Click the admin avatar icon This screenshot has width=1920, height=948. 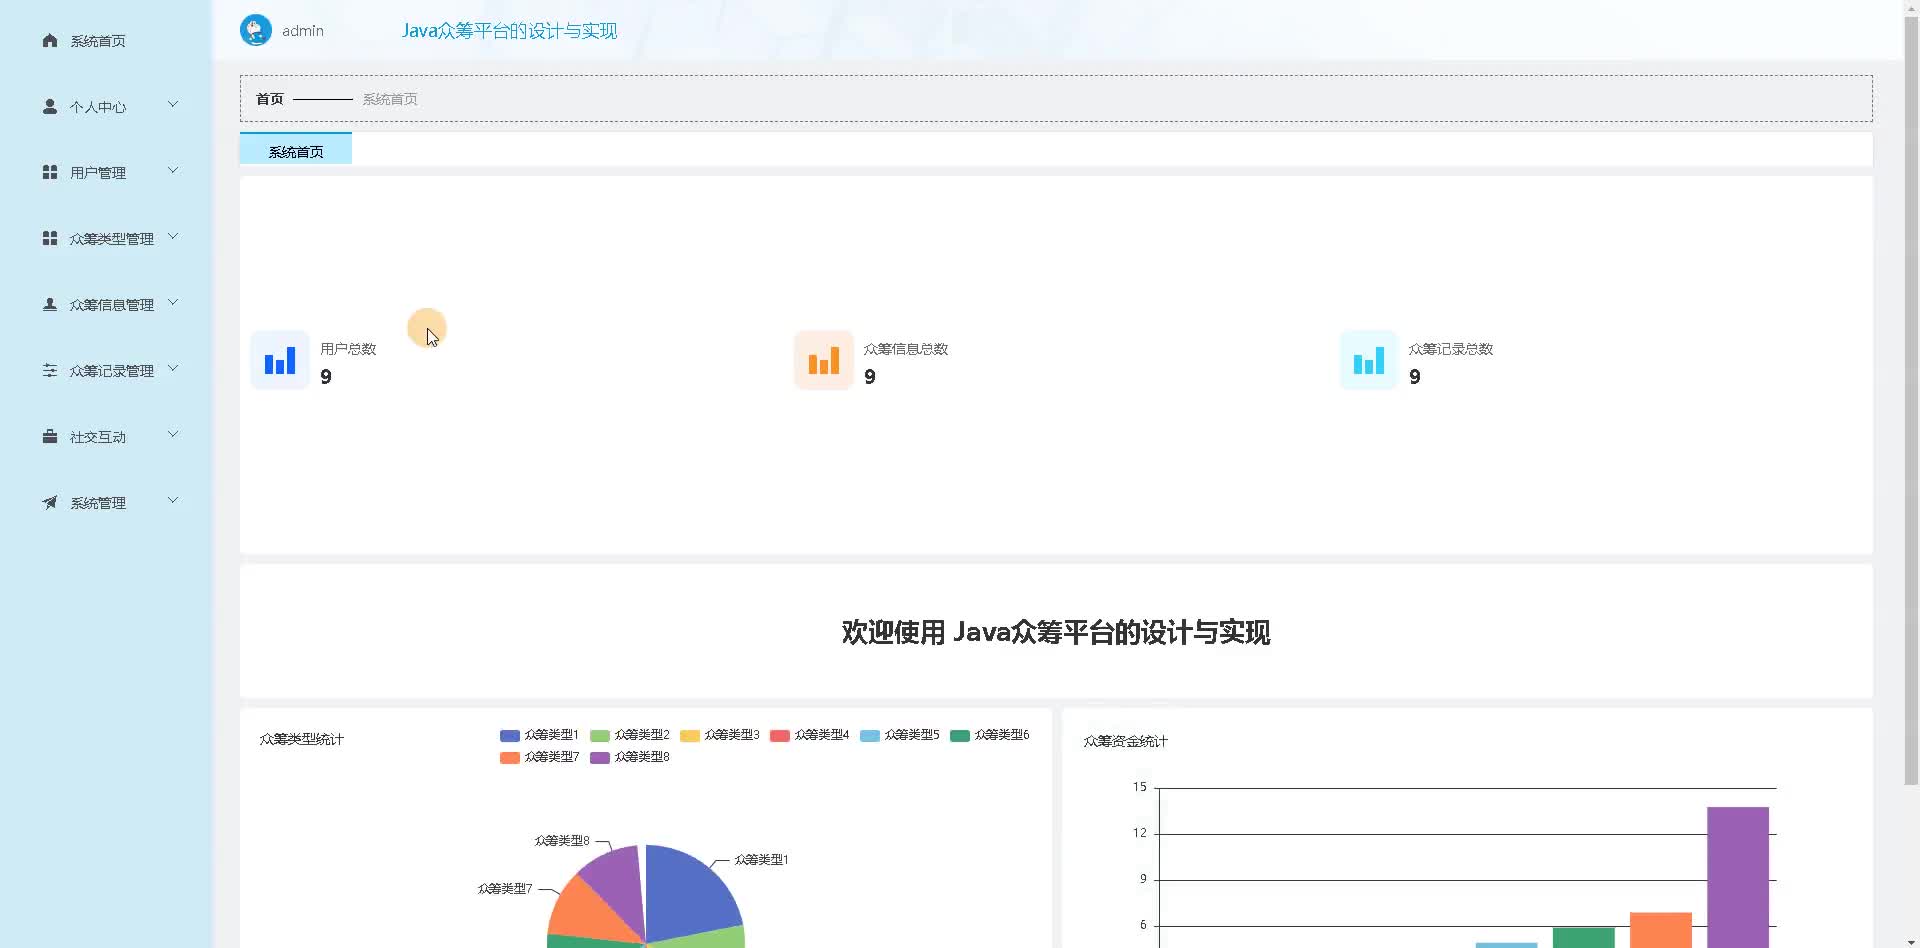pos(256,30)
